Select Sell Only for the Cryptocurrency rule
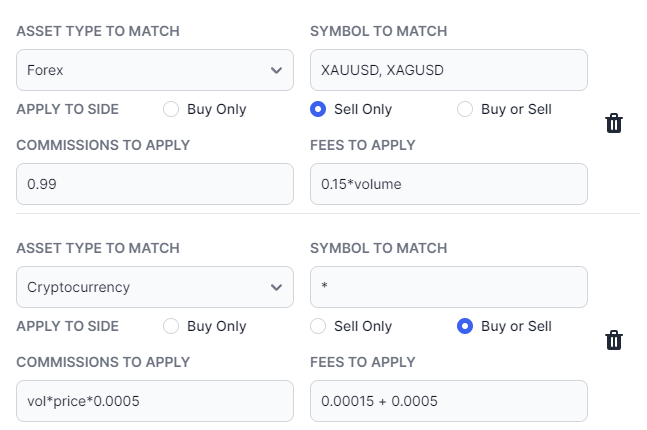This screenshot has height=430, width=647. point(318,326)
